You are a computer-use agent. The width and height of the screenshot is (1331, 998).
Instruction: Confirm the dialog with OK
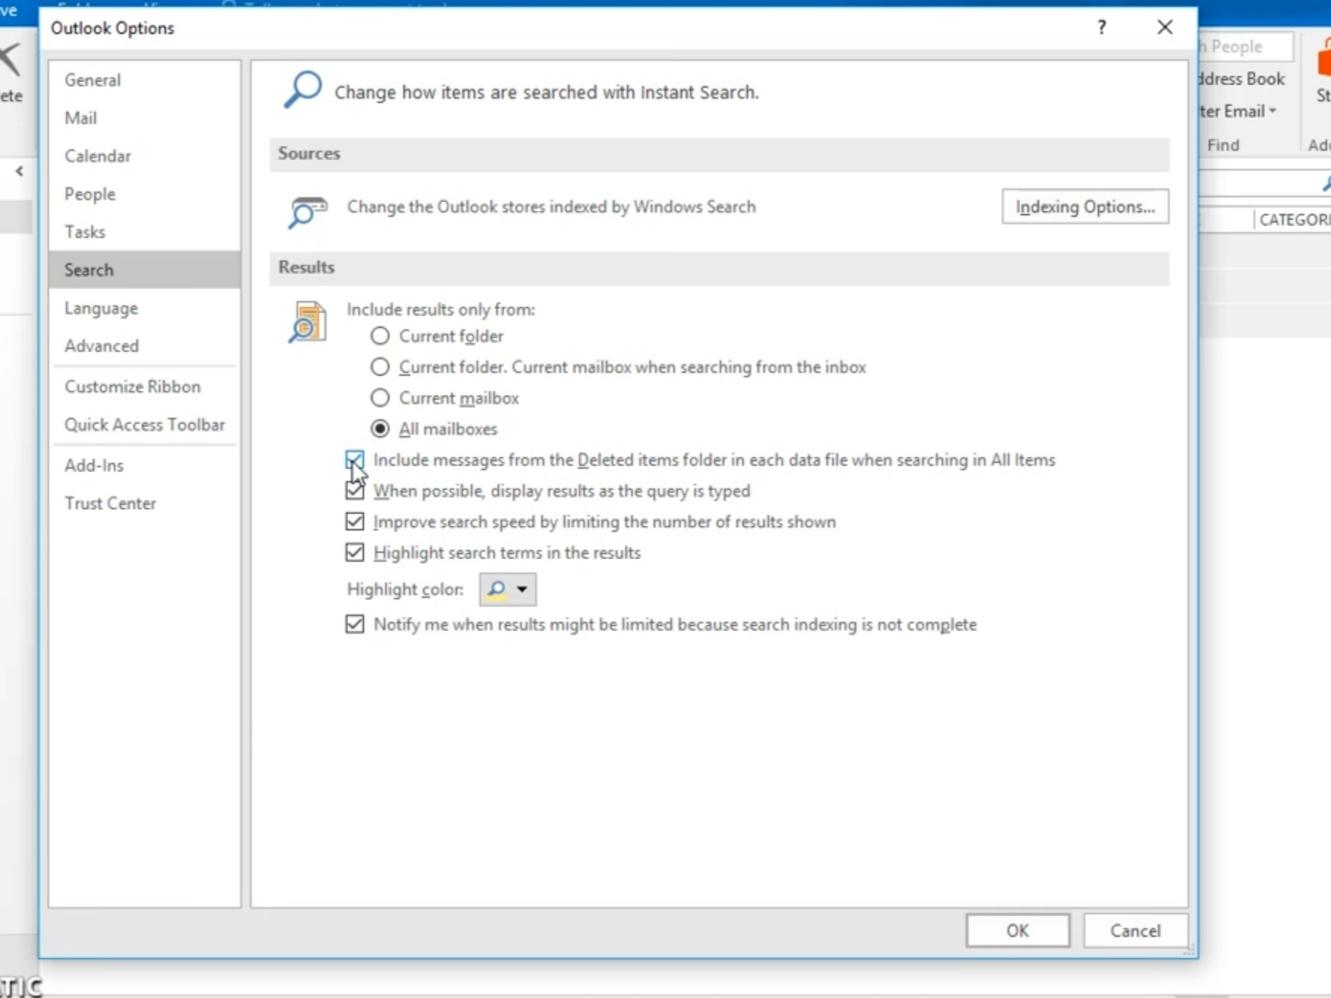click(x=1017, y=931)
